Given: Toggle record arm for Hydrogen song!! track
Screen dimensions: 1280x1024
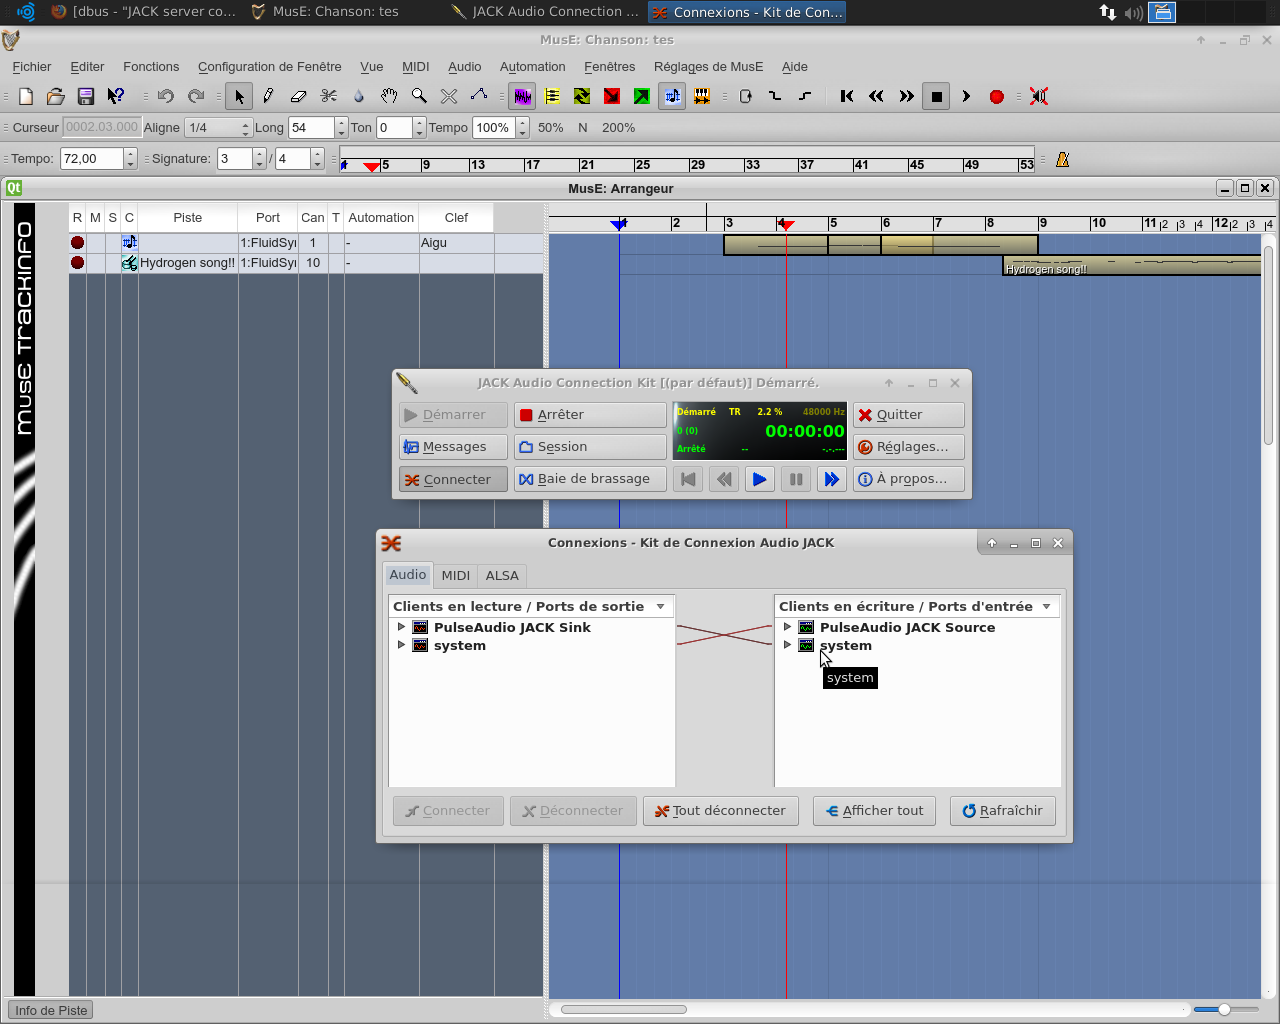Looking at the screenshot, I should click(78, 263).
